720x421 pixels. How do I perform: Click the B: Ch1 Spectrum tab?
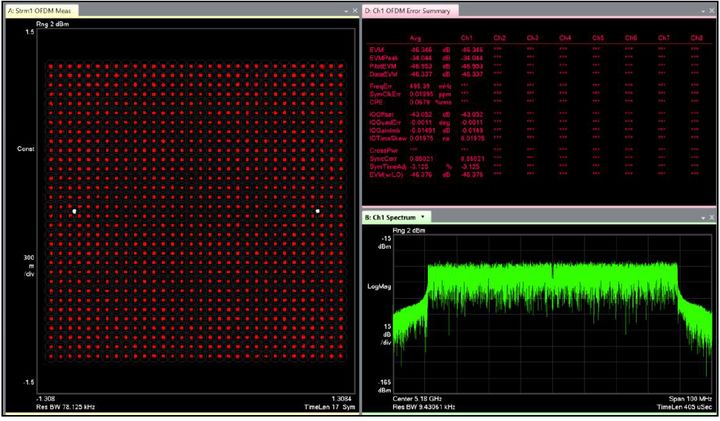pyautogui.click(x=390, y=216)
